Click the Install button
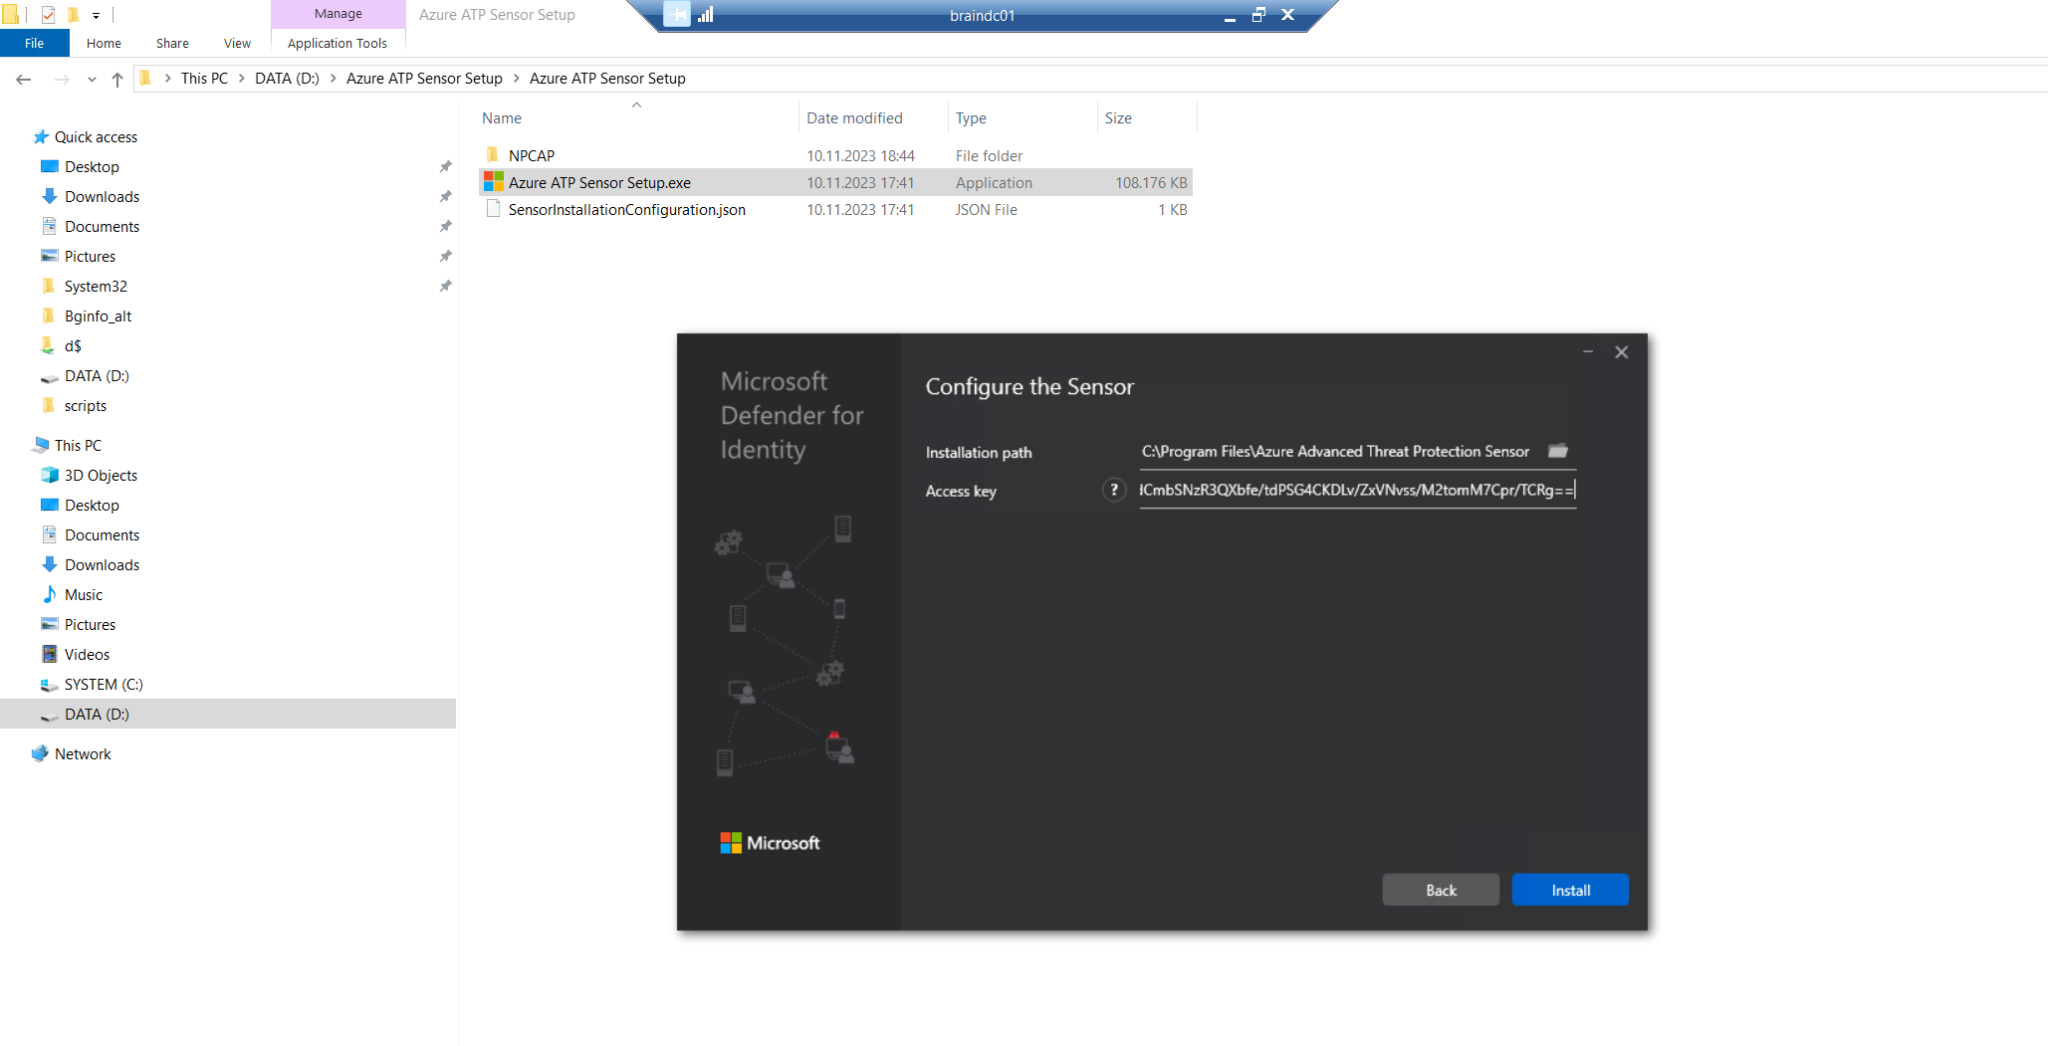This screenshot has height=1046, width=2048. click(x=1569, y=889)
